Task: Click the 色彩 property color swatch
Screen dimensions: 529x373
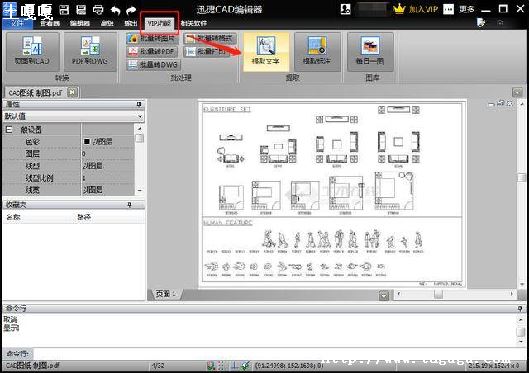Action: [x=86, y=142]
